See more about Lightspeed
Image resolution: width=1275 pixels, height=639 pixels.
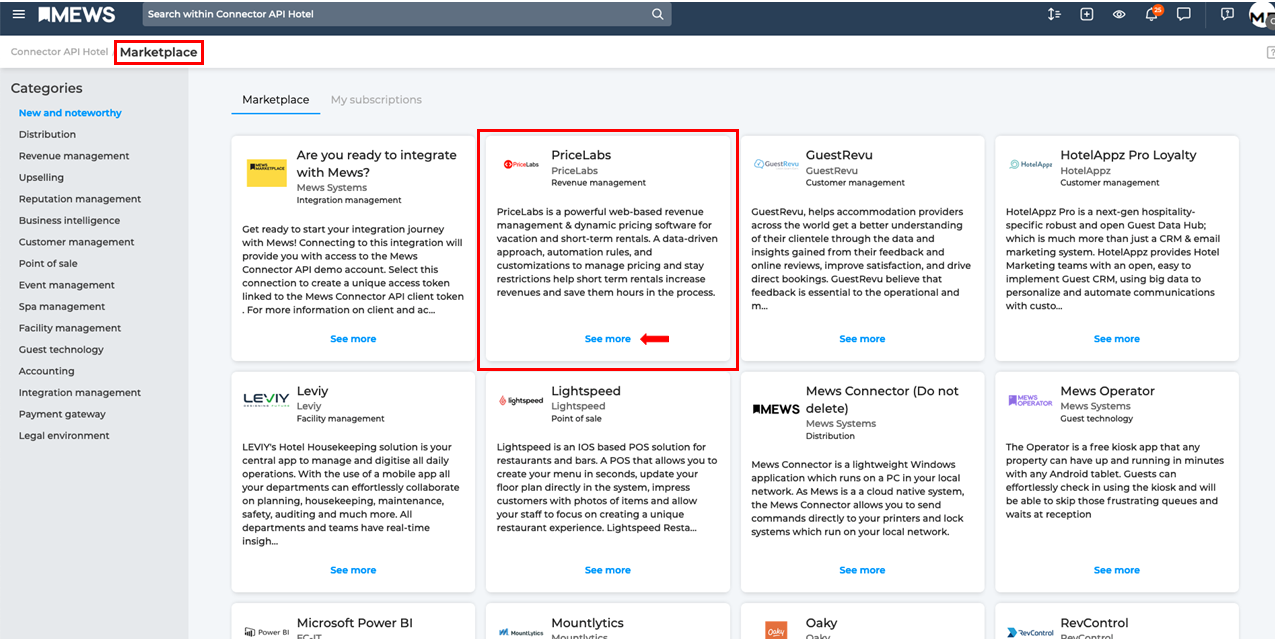pyautogui.click(x=608, y=570)
